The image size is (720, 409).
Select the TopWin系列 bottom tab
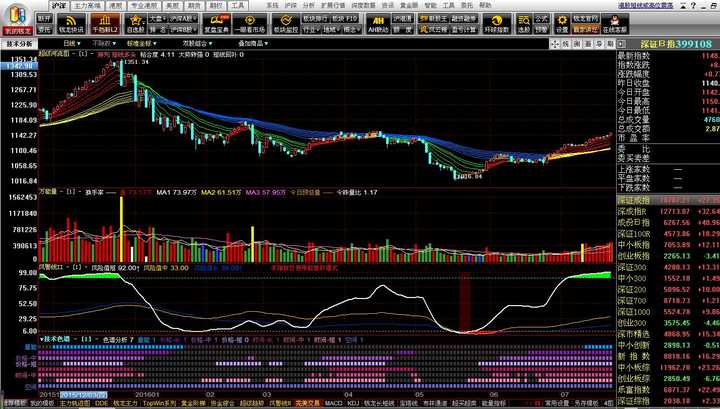point(159,403)
